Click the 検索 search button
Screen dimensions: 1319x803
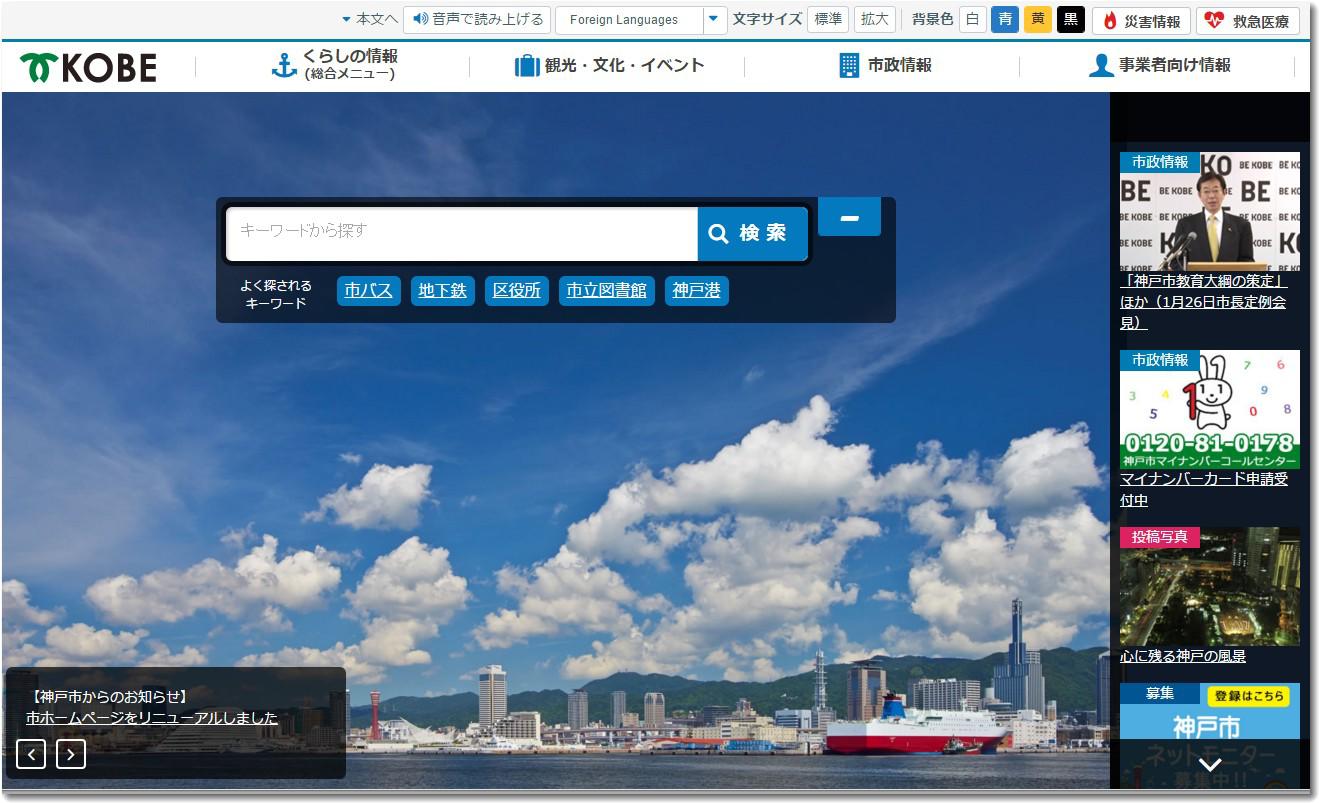(752, 234)
